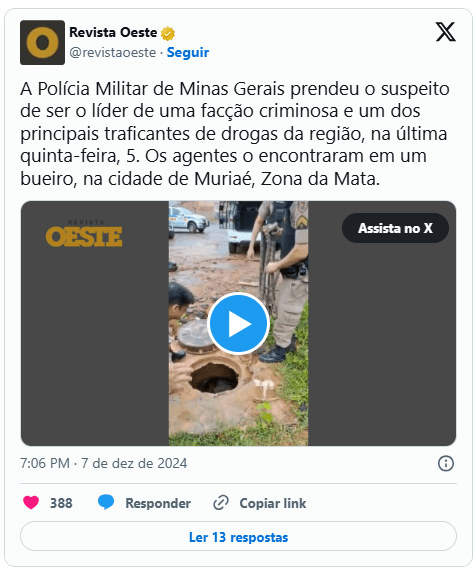Like the tweet with the heart icon
The height and width of the screenshot is (569, 474).
pyautogui.click(x=31, y=503)
